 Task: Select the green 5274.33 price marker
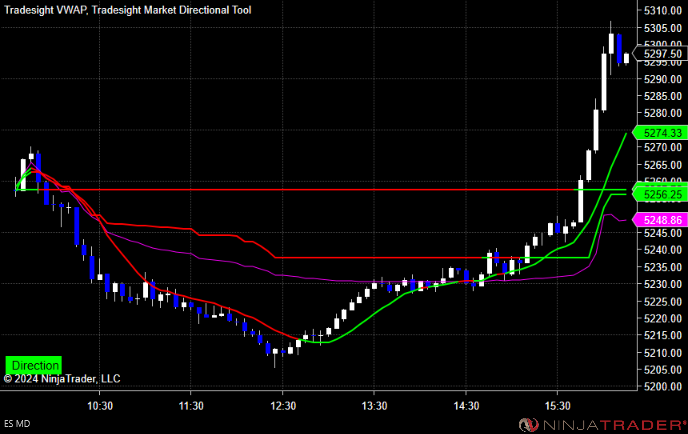click(x=660, y=133)
